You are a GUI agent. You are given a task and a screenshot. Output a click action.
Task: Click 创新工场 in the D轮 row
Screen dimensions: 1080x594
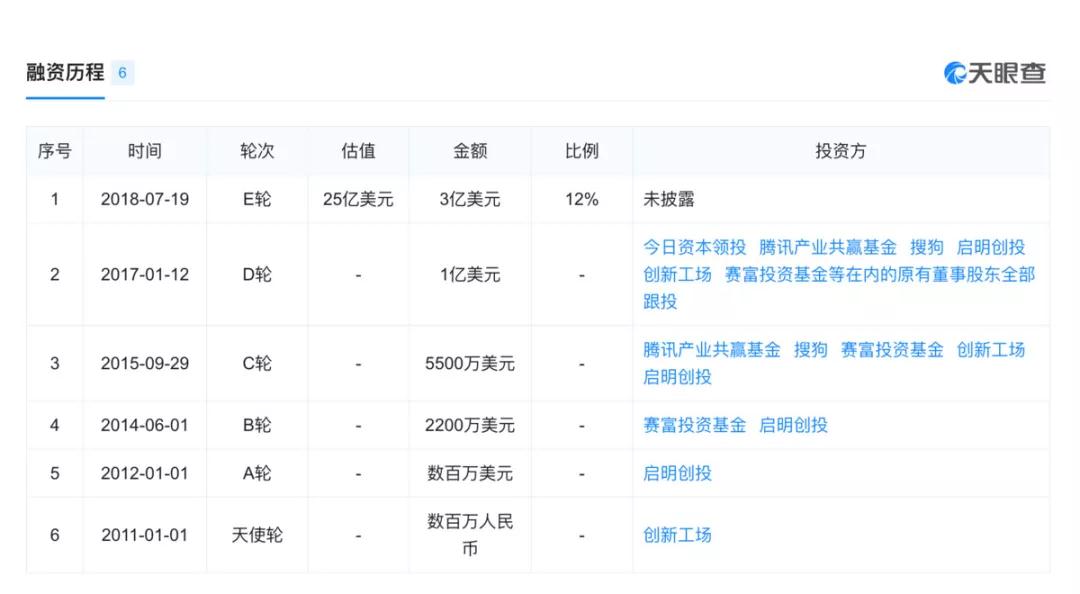coord(677,274)
